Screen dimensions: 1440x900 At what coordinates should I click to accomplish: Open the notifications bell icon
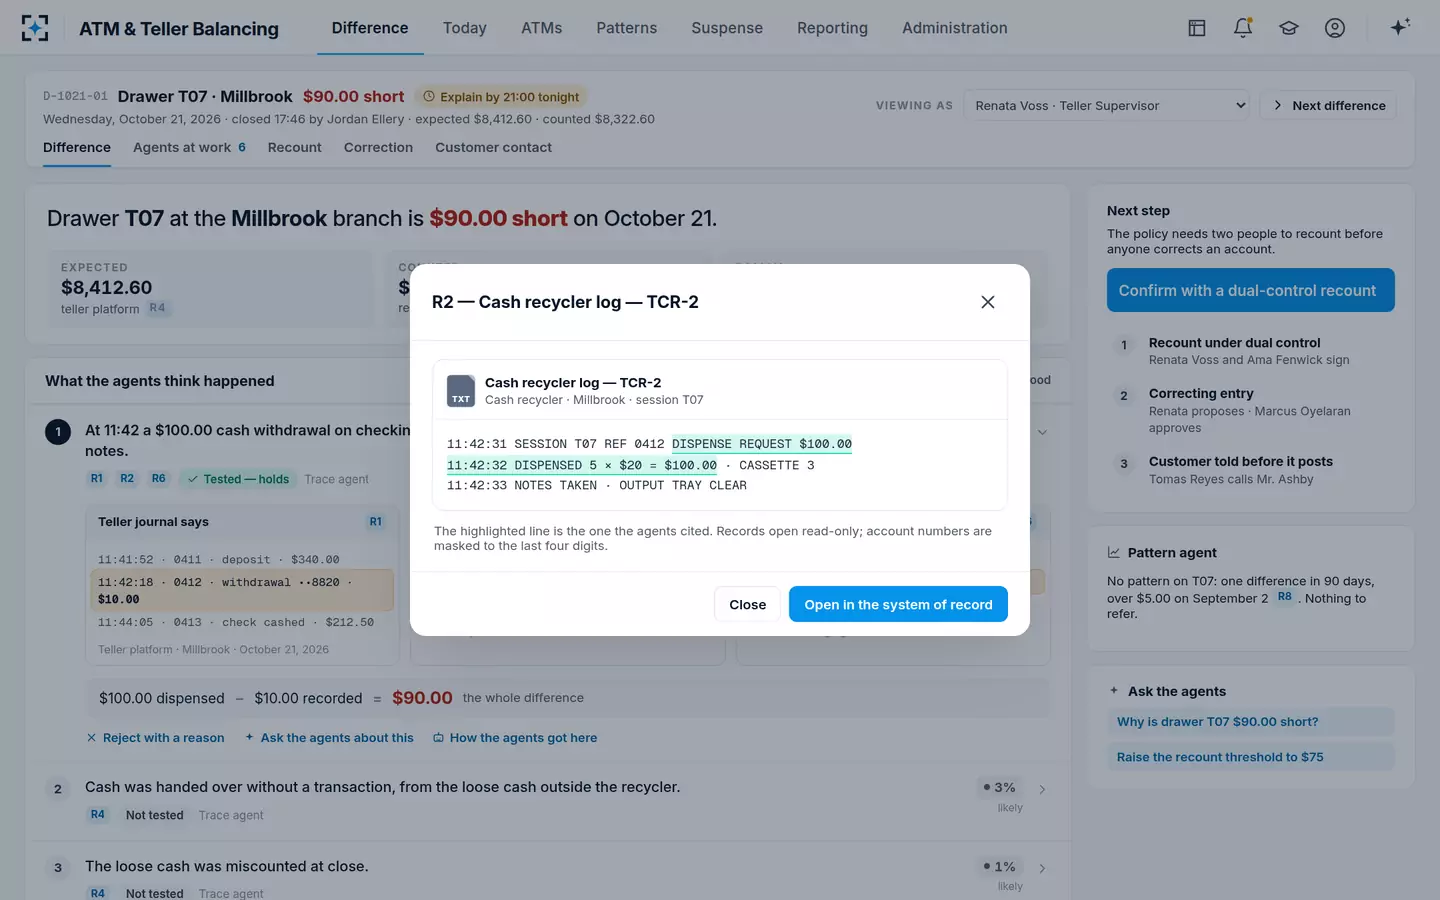click(1243, 28)
